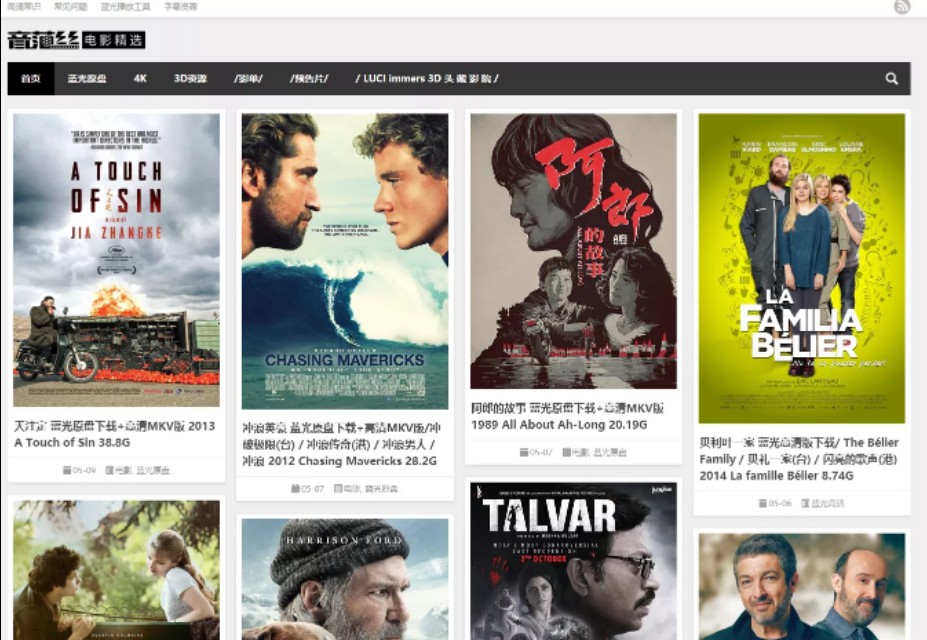This screenshot has height=640, width=927.
Task: Click the RSS feed icon at top right
Action: coord(902,7)
